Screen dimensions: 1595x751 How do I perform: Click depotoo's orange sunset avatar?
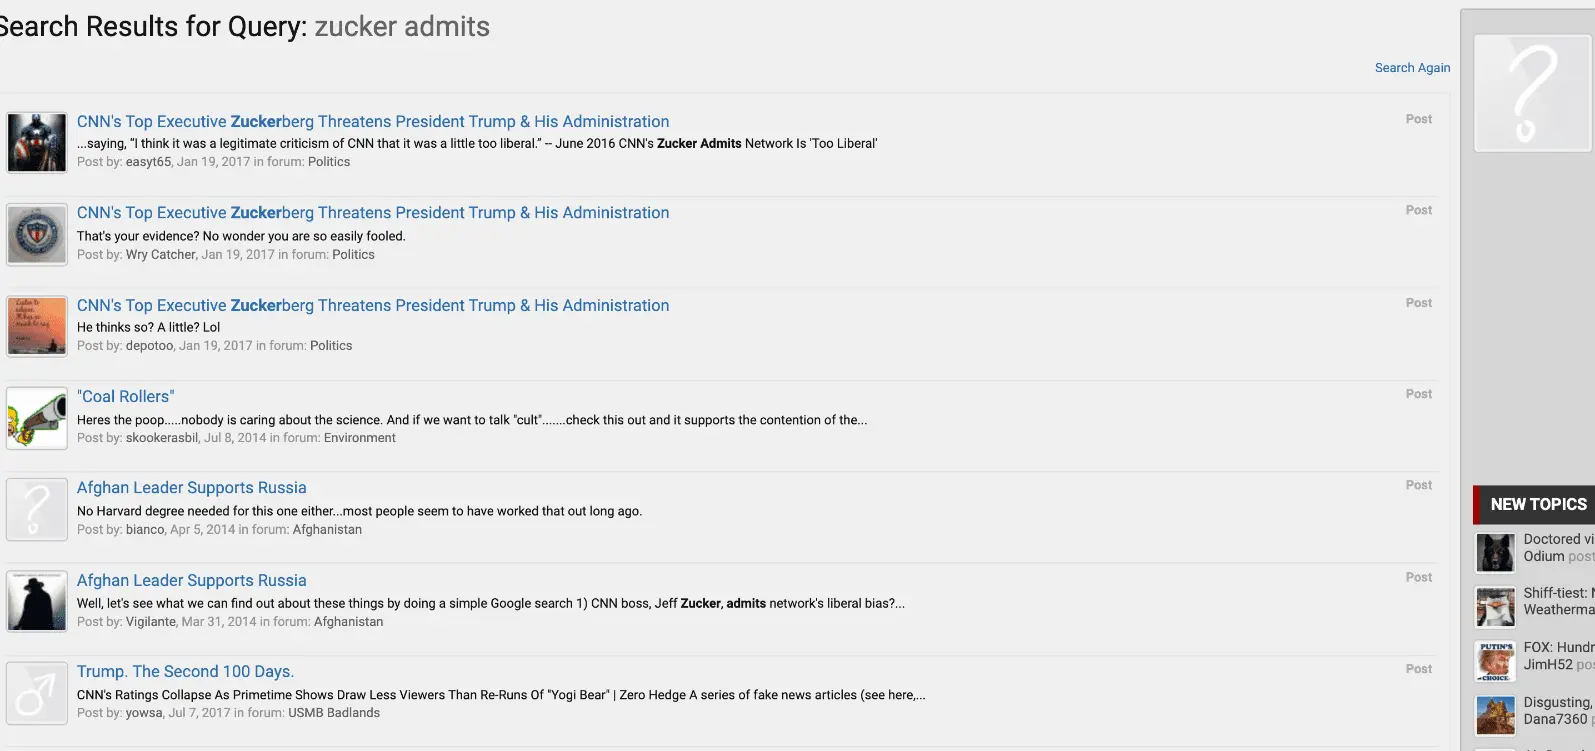click(37, 326)
